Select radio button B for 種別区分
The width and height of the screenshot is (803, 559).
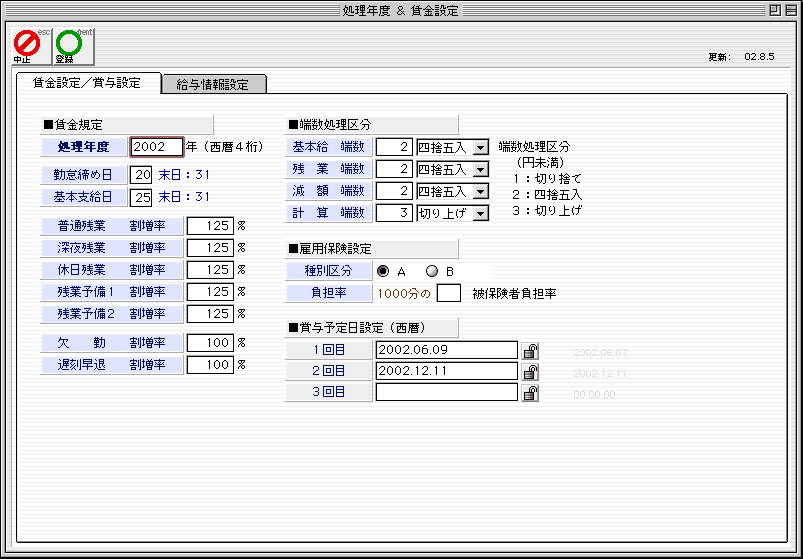pyautogui.click(x=432, y=271)
